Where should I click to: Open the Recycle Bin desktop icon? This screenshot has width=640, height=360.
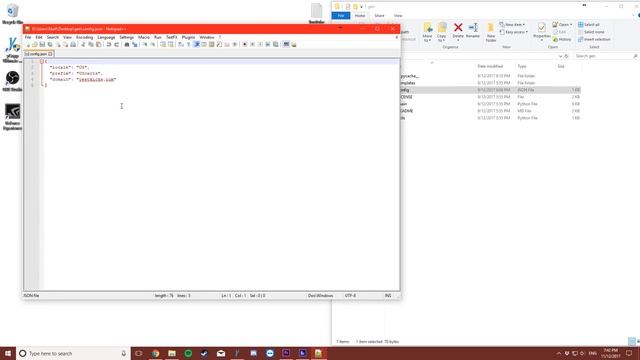[x=12, y=14]
